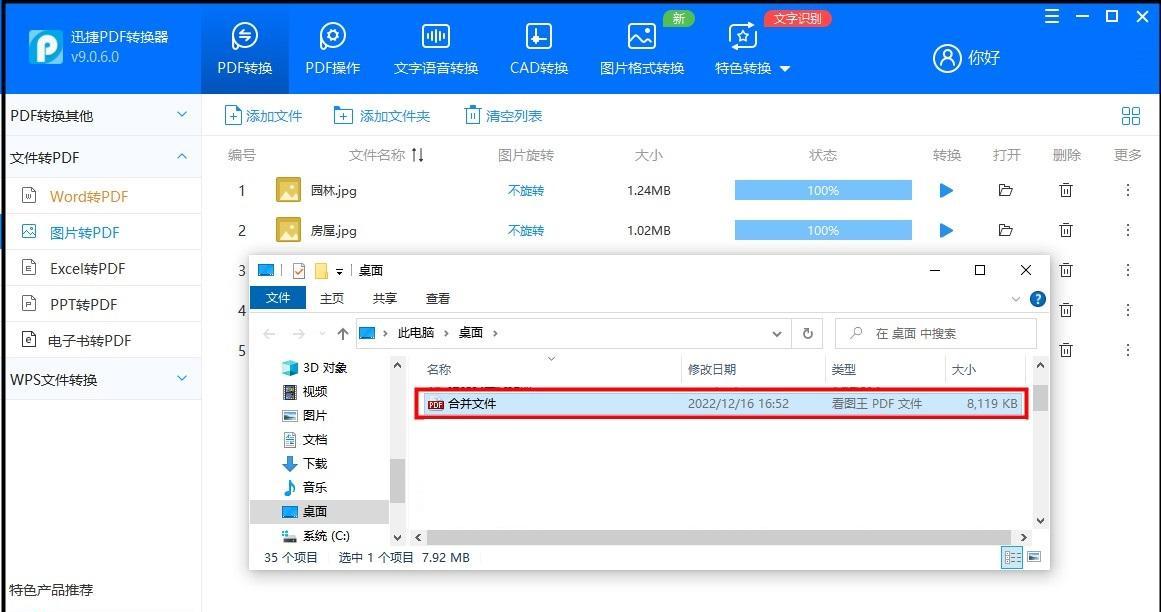Open the 共享 ribbon tab in Explorer

coord(384,298)
